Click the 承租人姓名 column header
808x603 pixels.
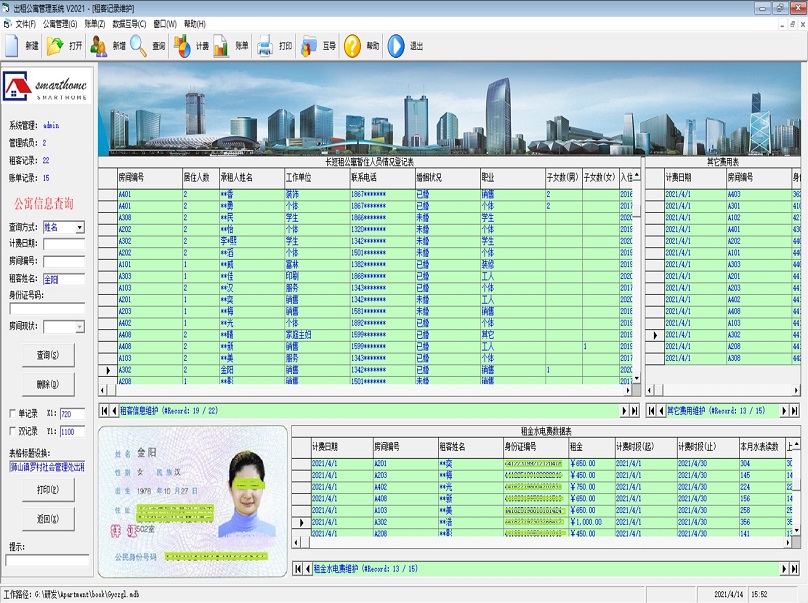point(251,178)
